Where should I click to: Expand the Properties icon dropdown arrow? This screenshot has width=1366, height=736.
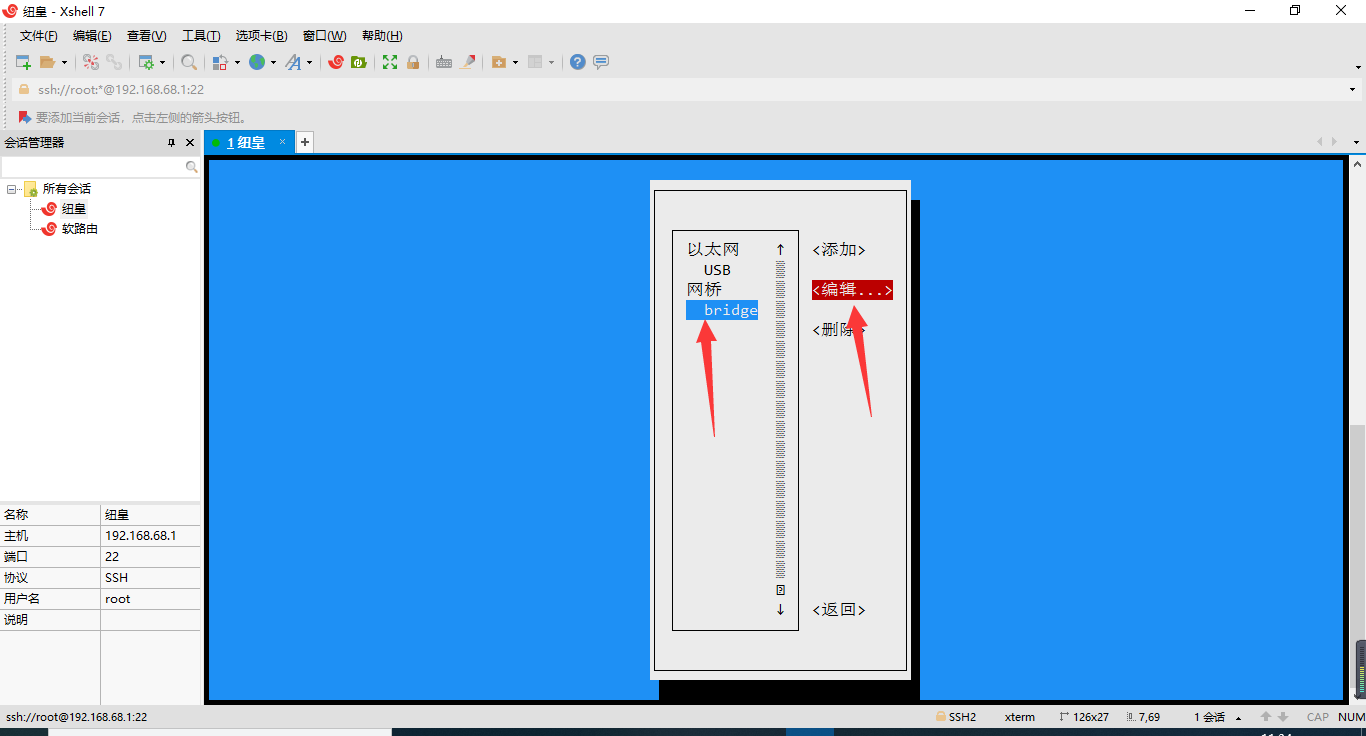162,62
